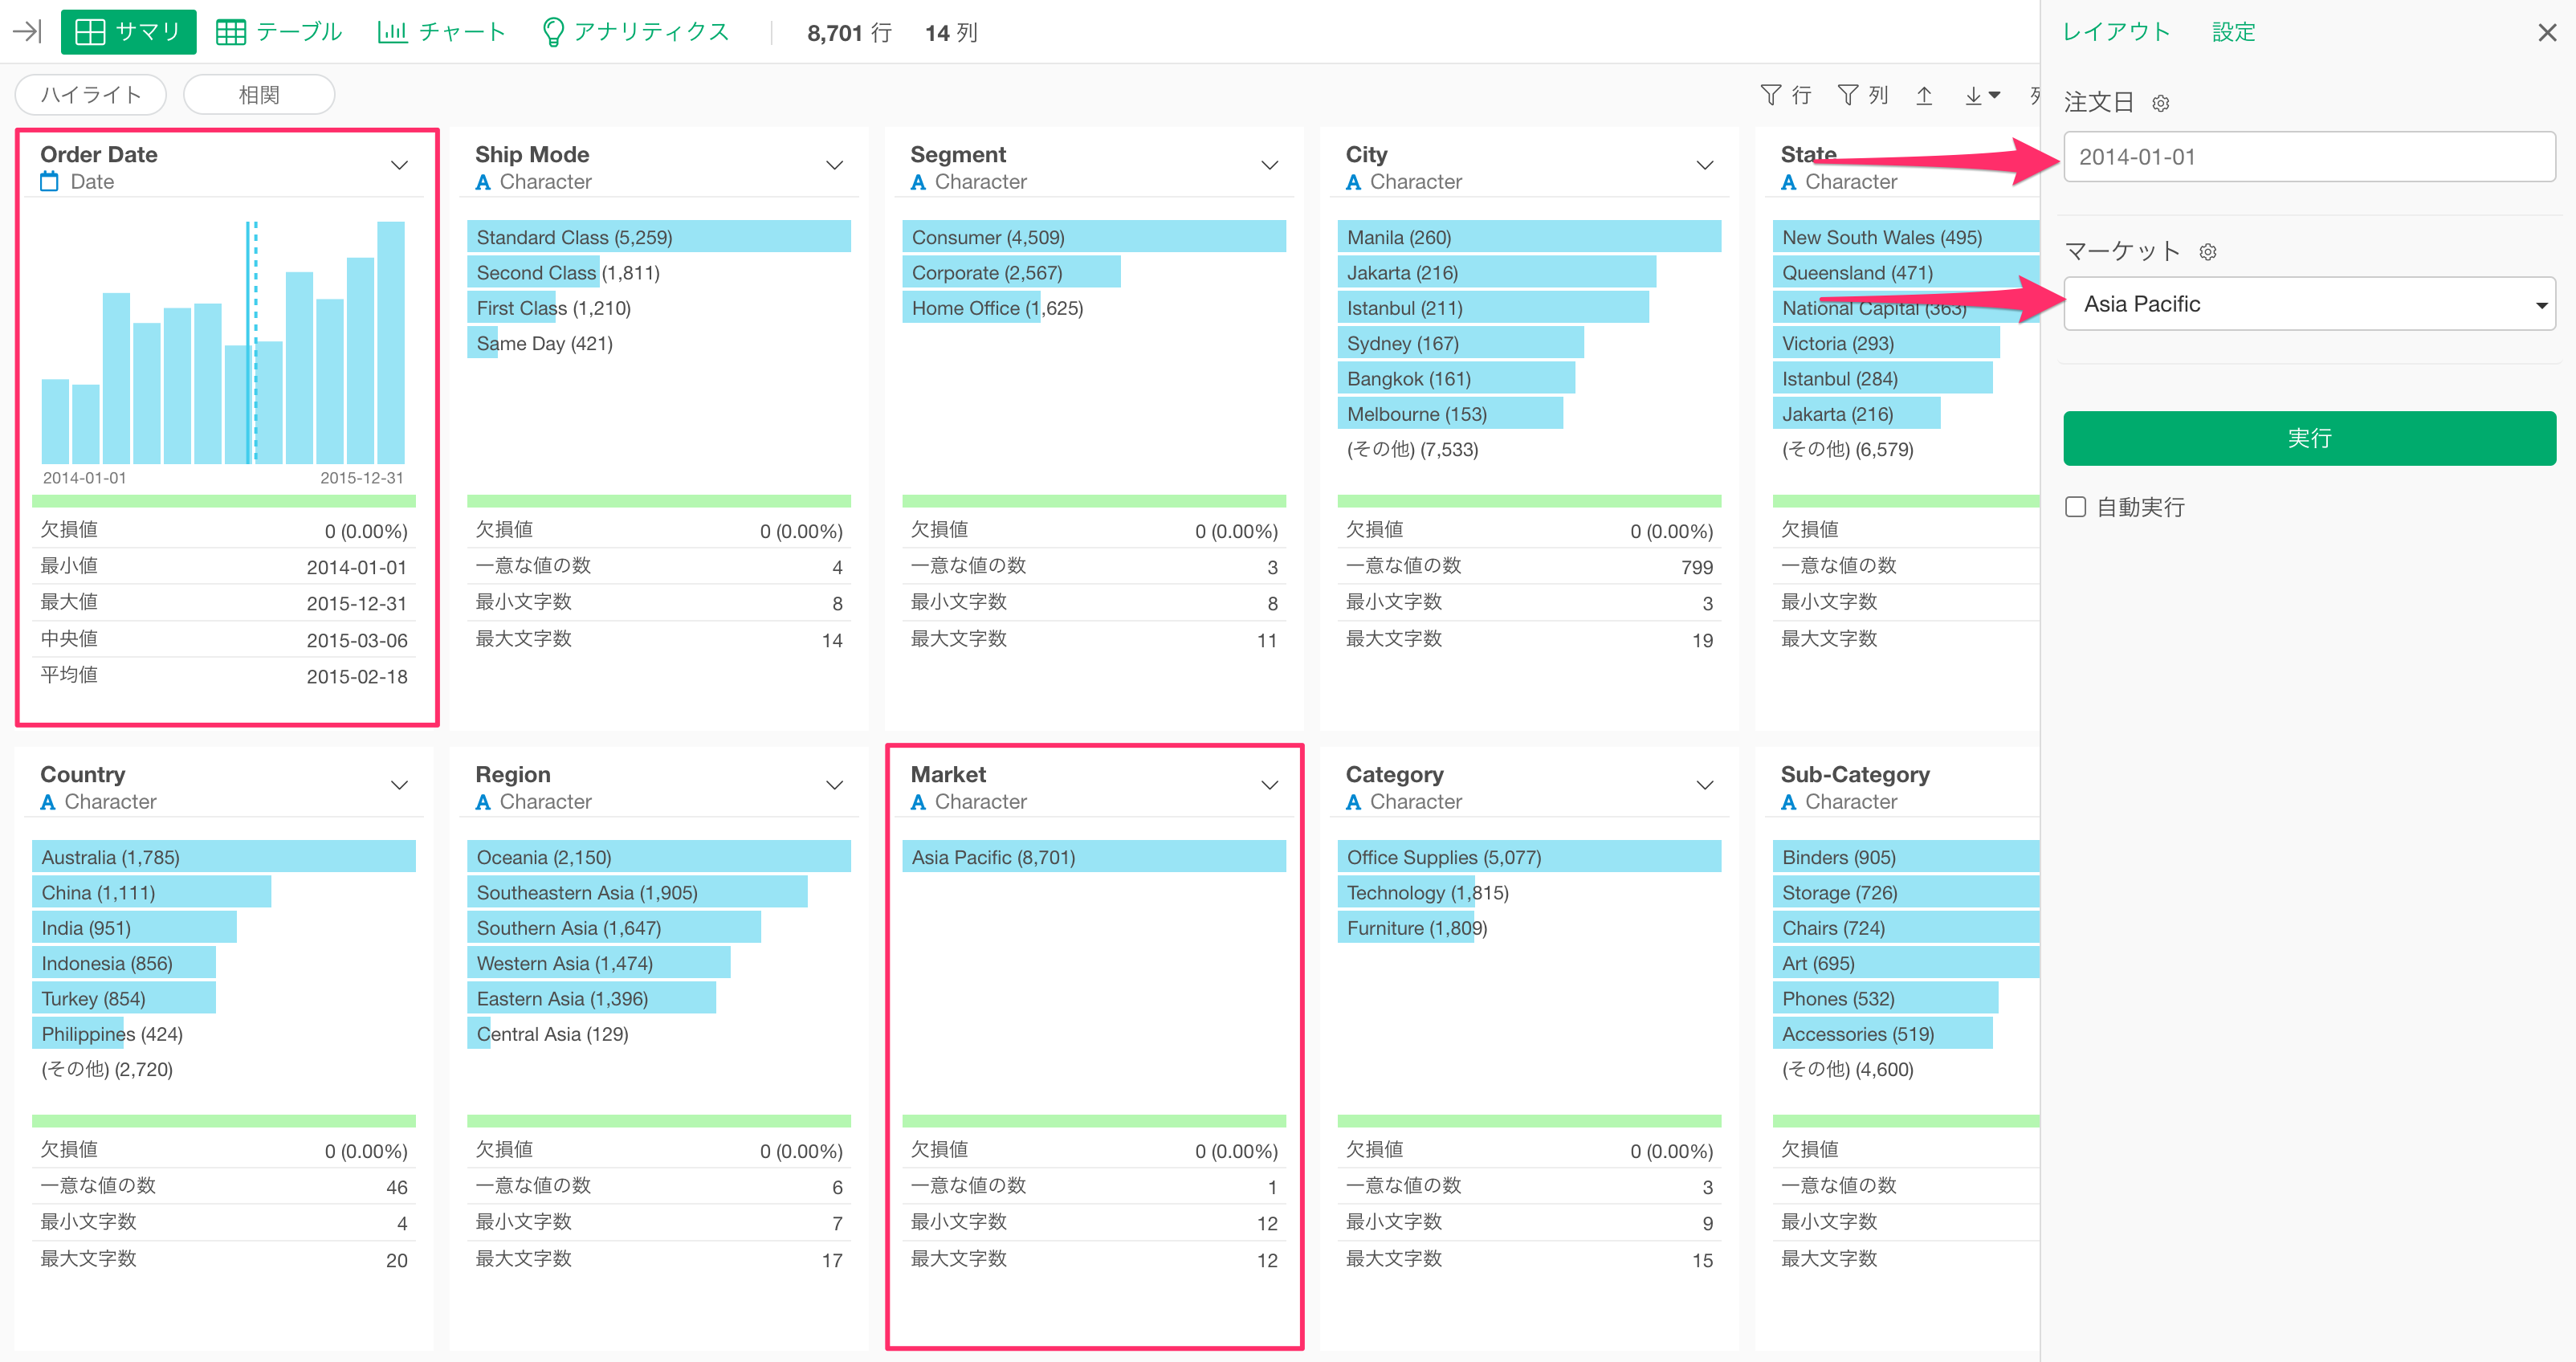Click the New South Wales (495) bar

(1905, 237)
